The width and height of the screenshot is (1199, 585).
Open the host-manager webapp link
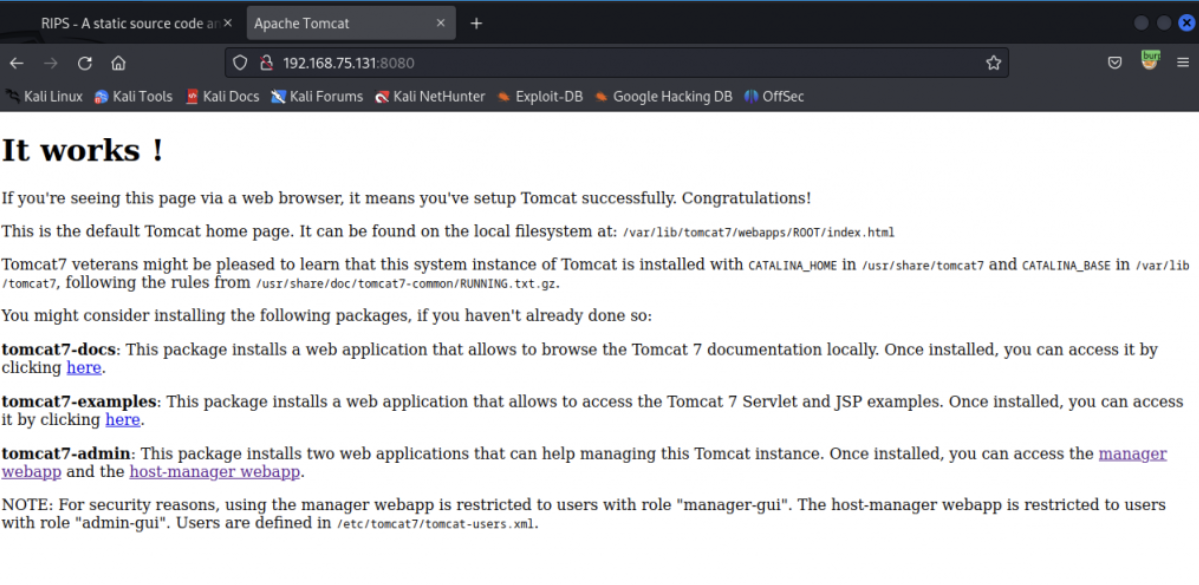pos(214,472)
